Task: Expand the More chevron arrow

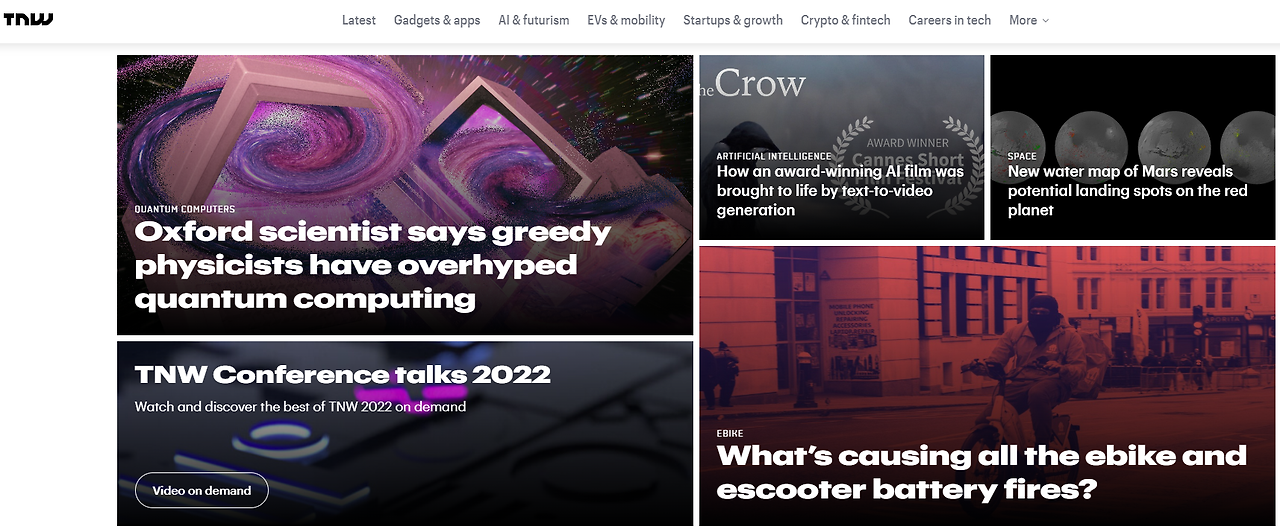Action: click(x=1046, y=20)
